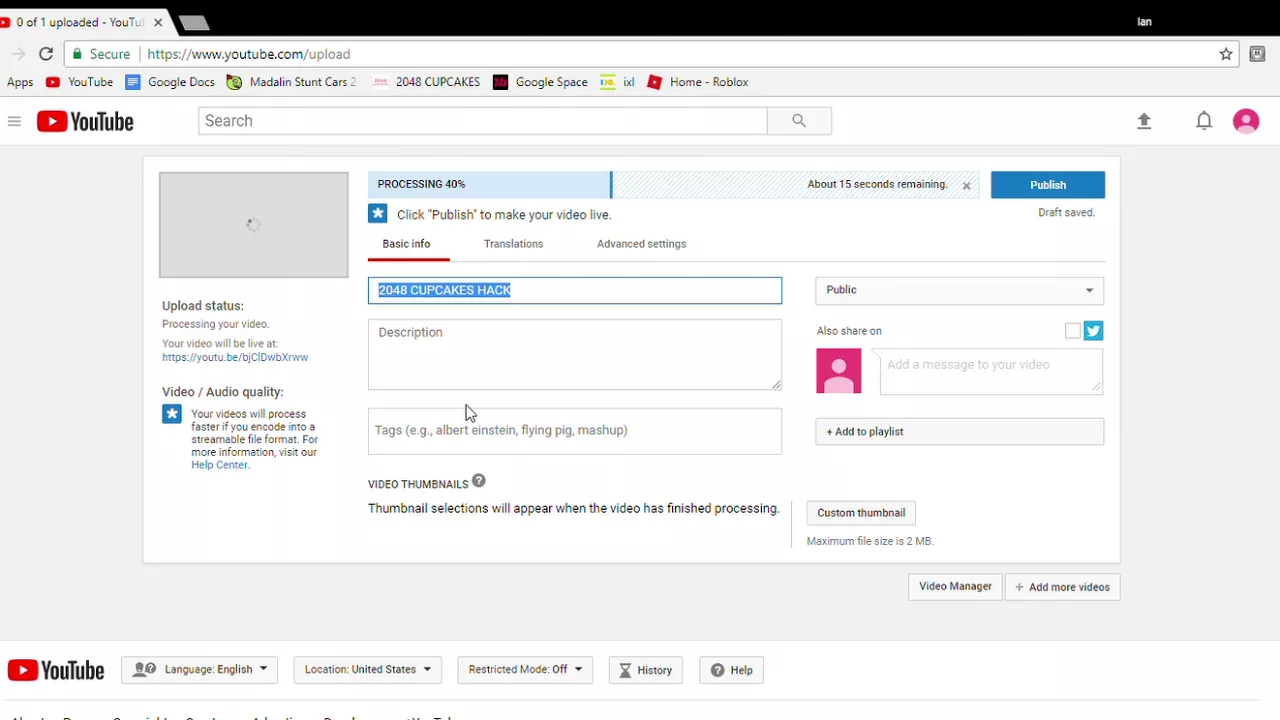The width and height of the screenshot is (1280, 720).
Task: Click the 'Draft saved.' status text
Action: pos(1066,213)
